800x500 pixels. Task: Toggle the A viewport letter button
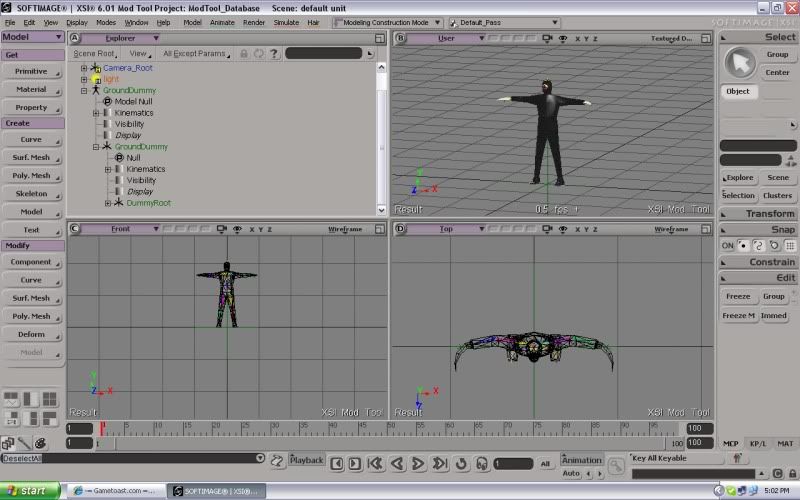pos(74,38)
